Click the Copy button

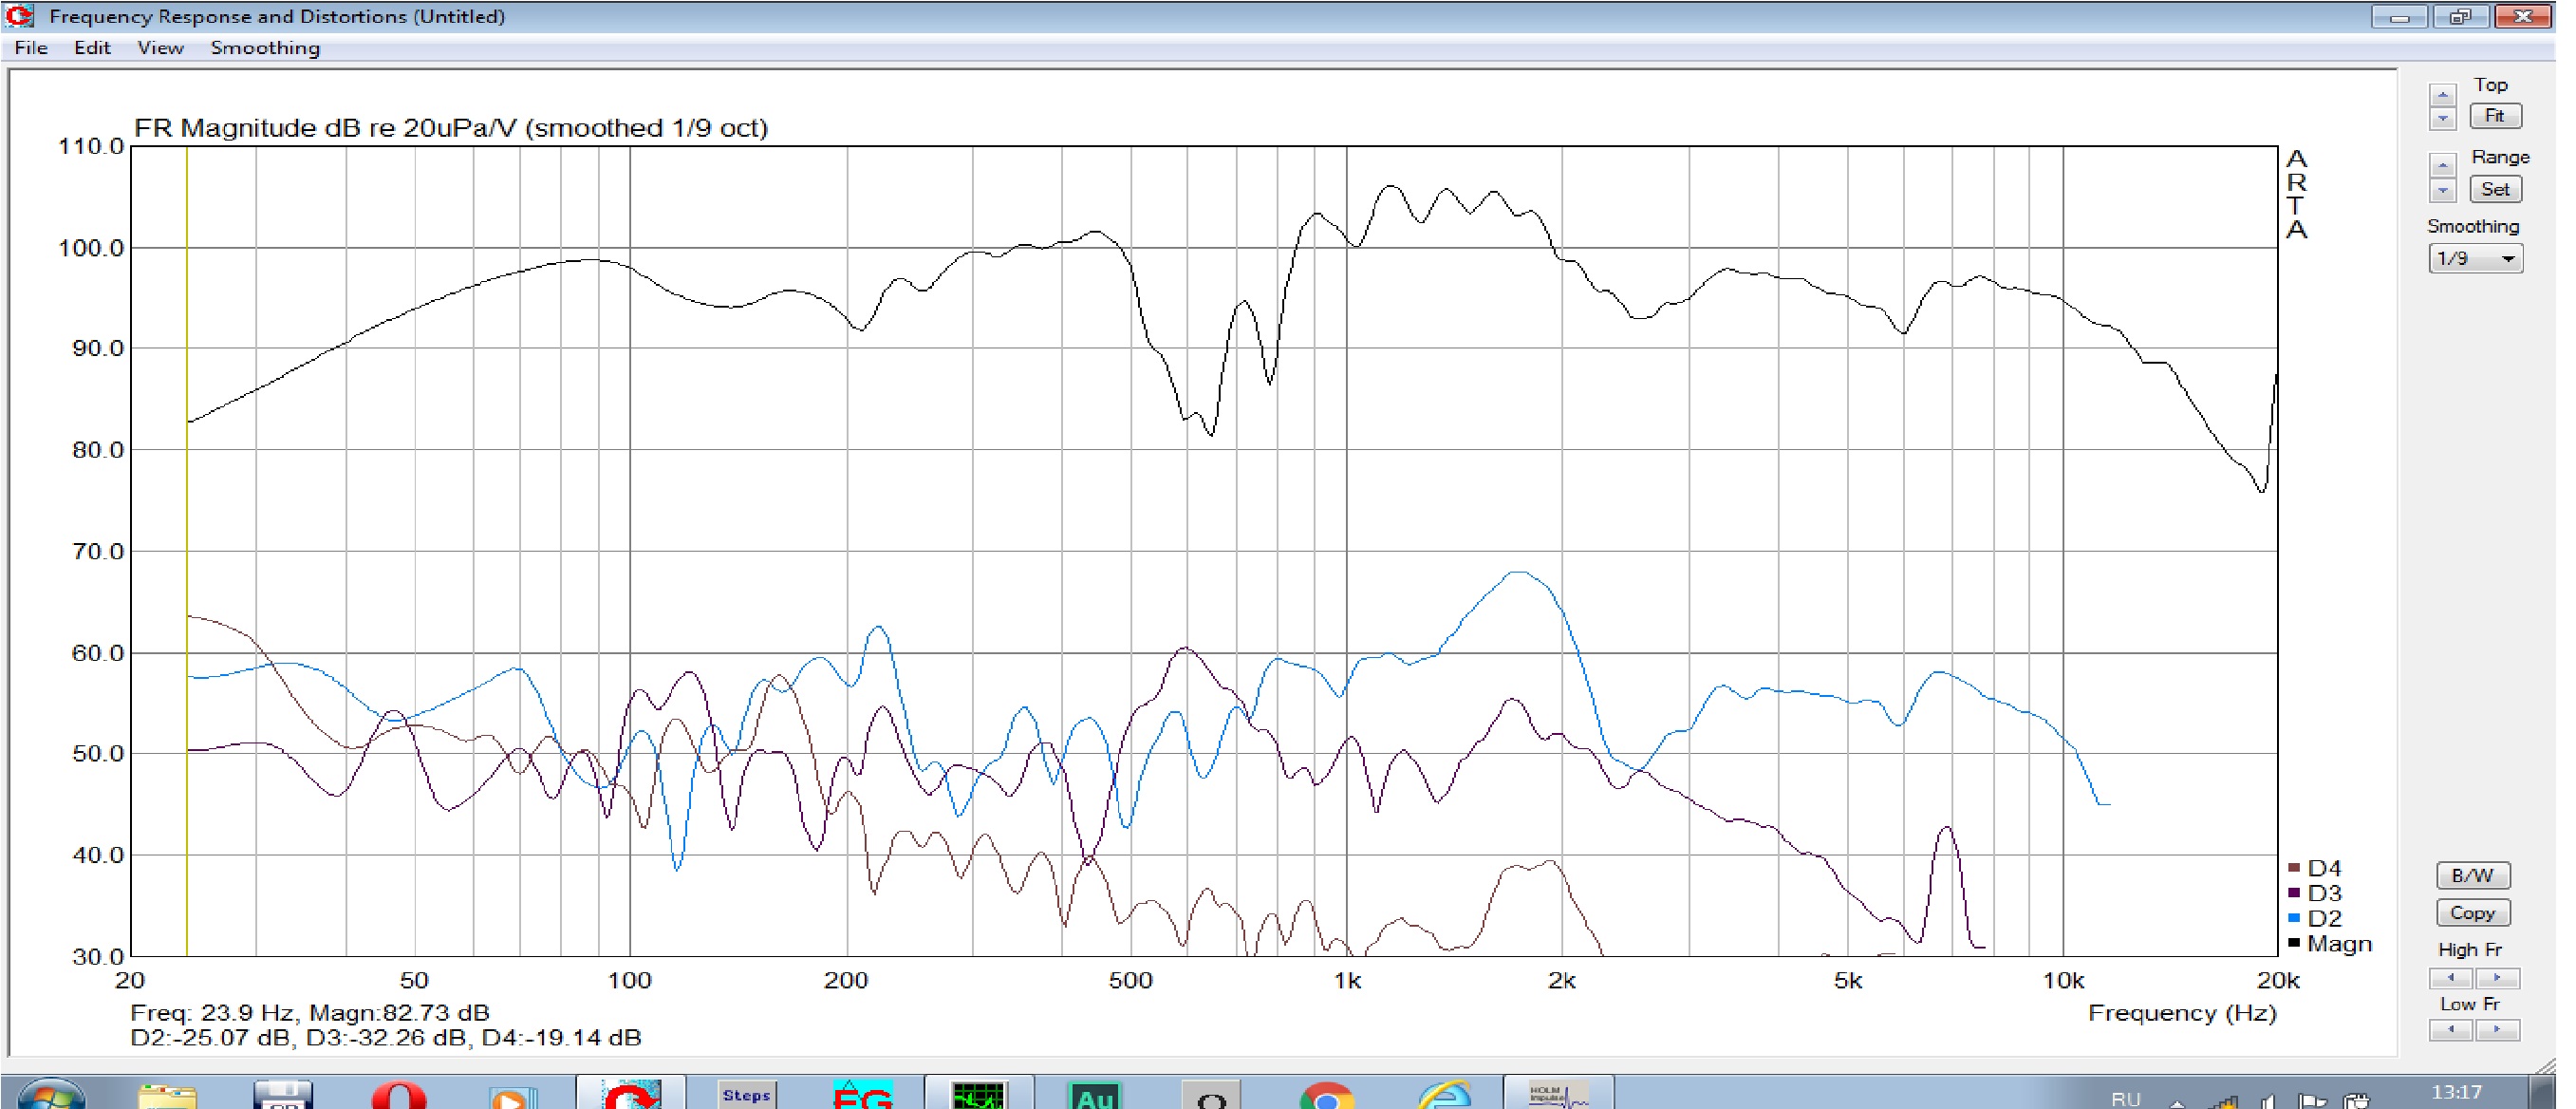tap(2472, 913)
